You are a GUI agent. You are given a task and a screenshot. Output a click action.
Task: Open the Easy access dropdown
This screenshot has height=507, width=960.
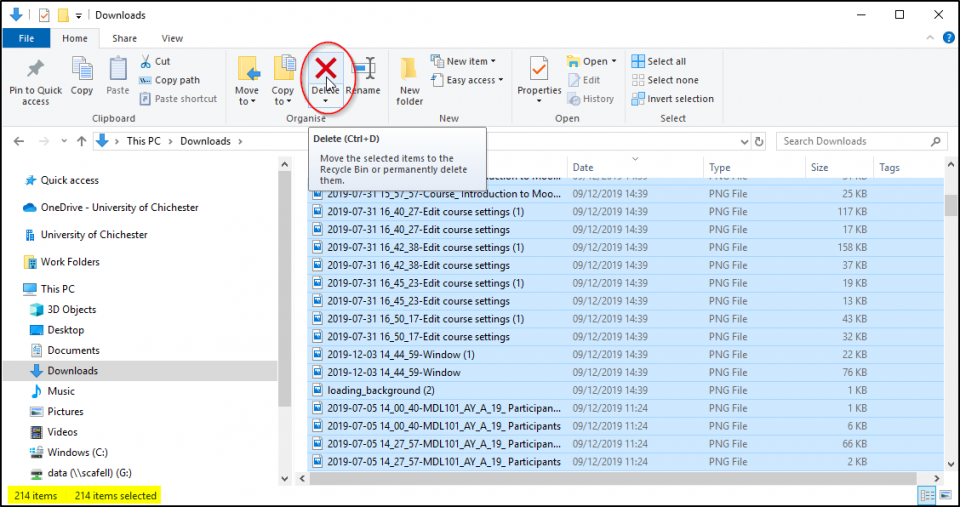(467, 80)
